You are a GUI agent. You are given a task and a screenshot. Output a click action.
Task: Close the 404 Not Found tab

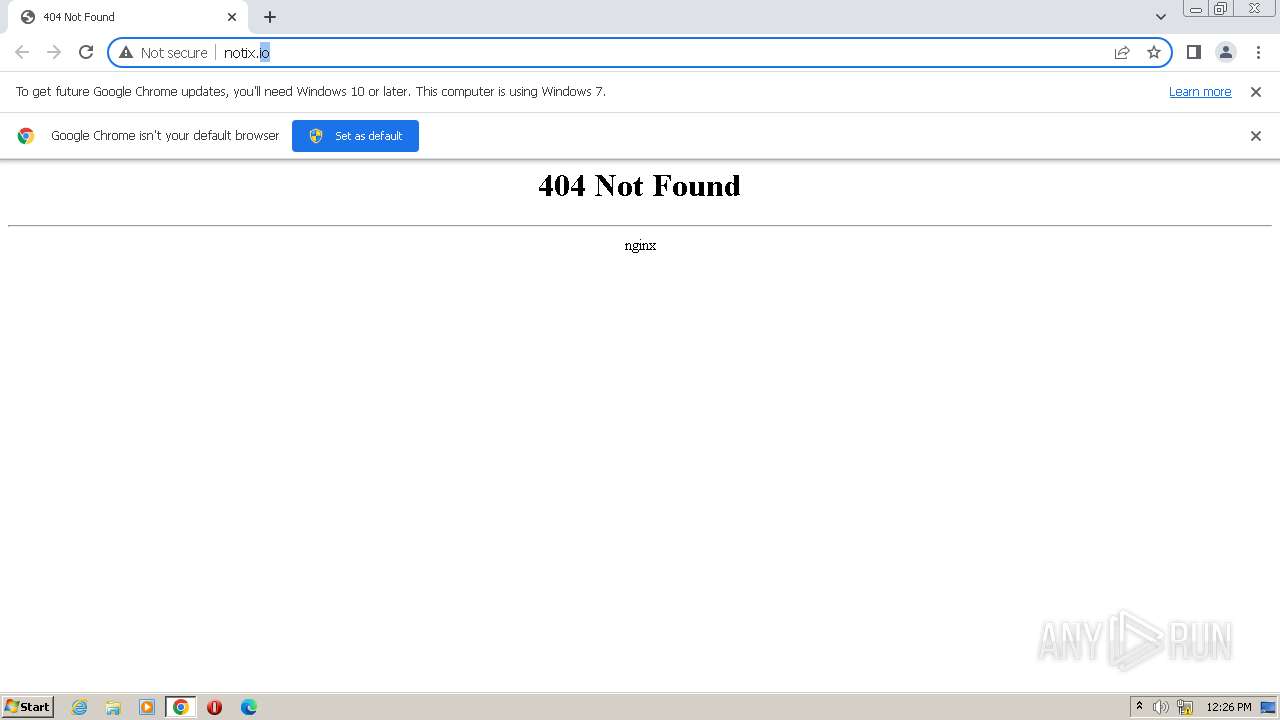click(x=232, y=17)
